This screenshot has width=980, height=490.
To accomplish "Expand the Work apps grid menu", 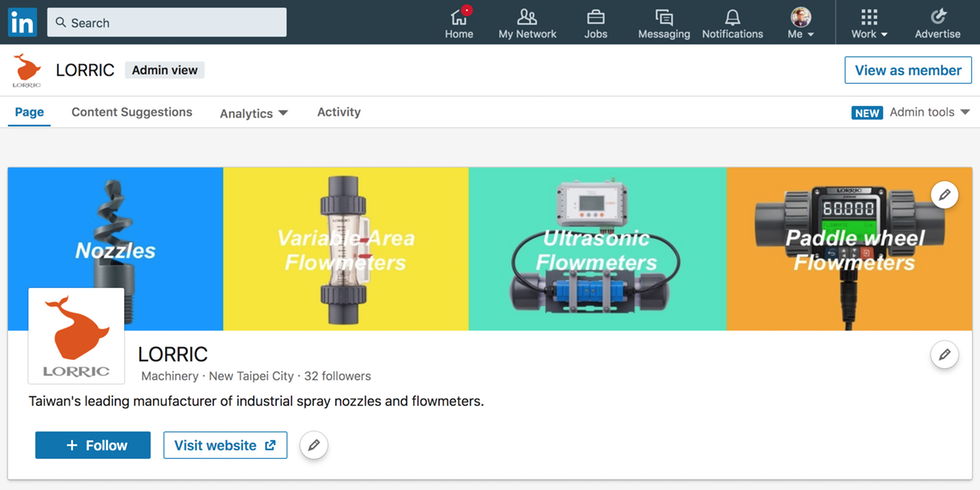I will pyautogui.click(x=869, y=23).
